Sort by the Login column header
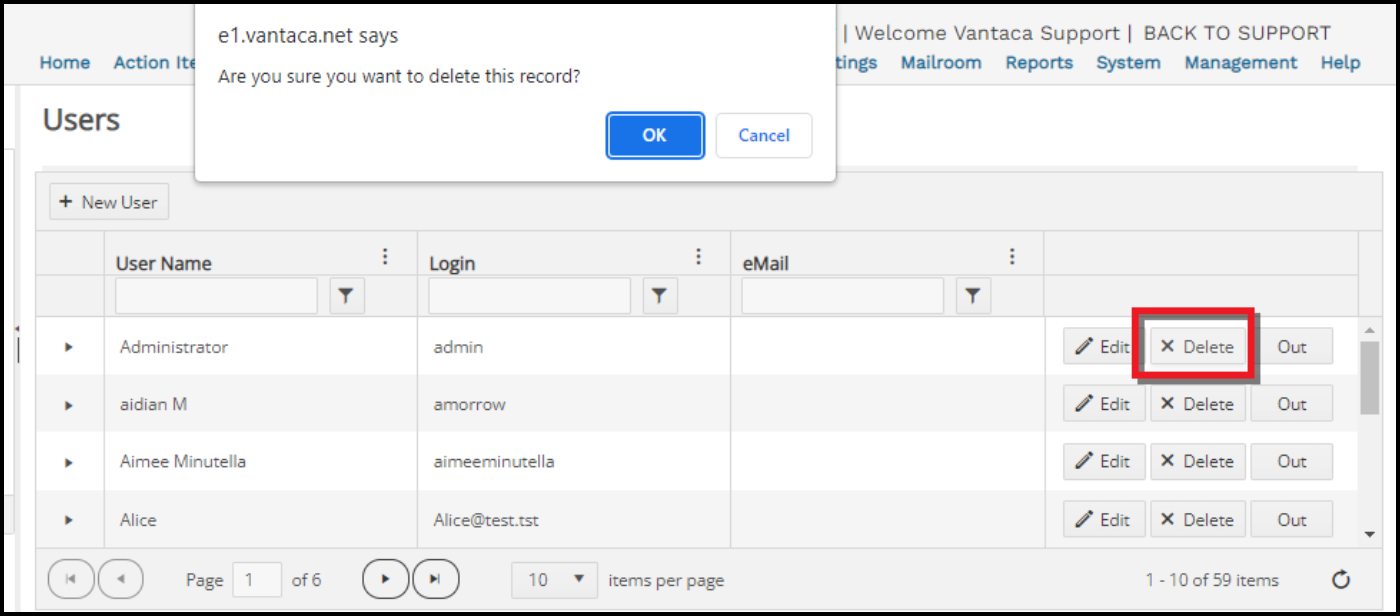1400x616 pixels. click(x=452, y=264)
